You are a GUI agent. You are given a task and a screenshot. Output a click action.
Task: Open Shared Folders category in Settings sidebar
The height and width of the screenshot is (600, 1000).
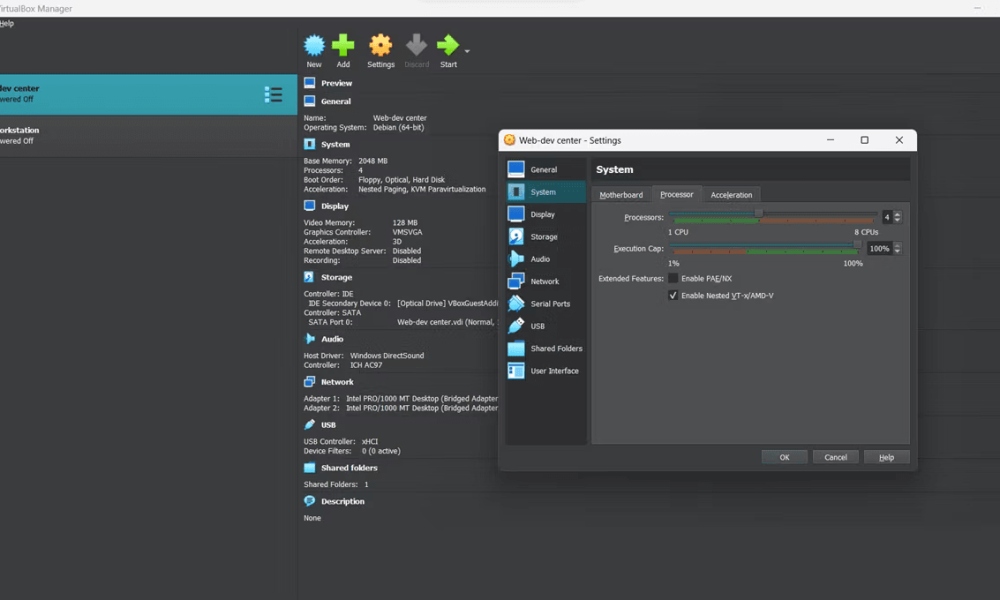pyautogui.click(x=546, y=348)
